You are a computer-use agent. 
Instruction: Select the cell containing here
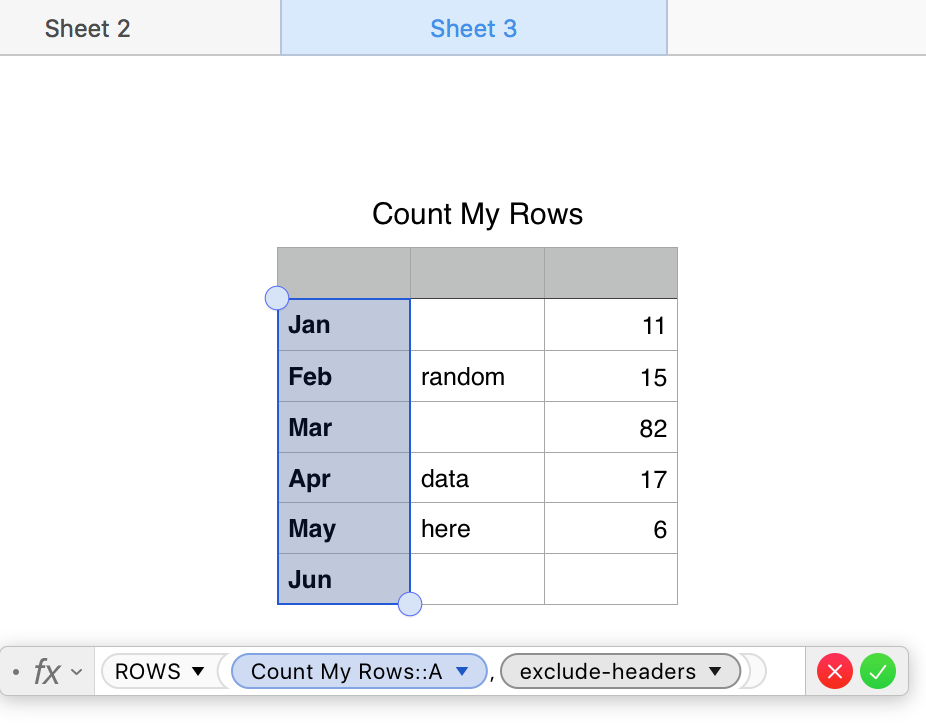[x=477, y=529]
